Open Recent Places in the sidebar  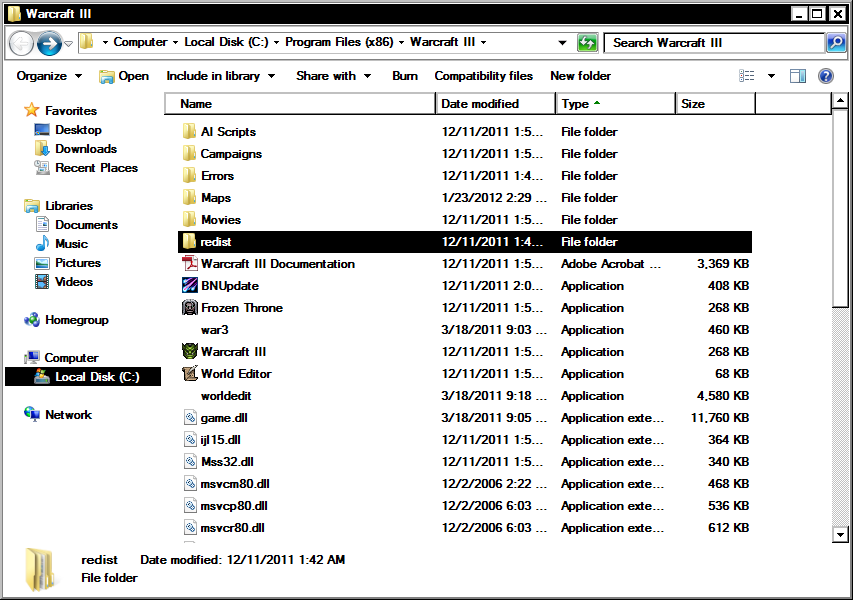click(x=85, y=168)
